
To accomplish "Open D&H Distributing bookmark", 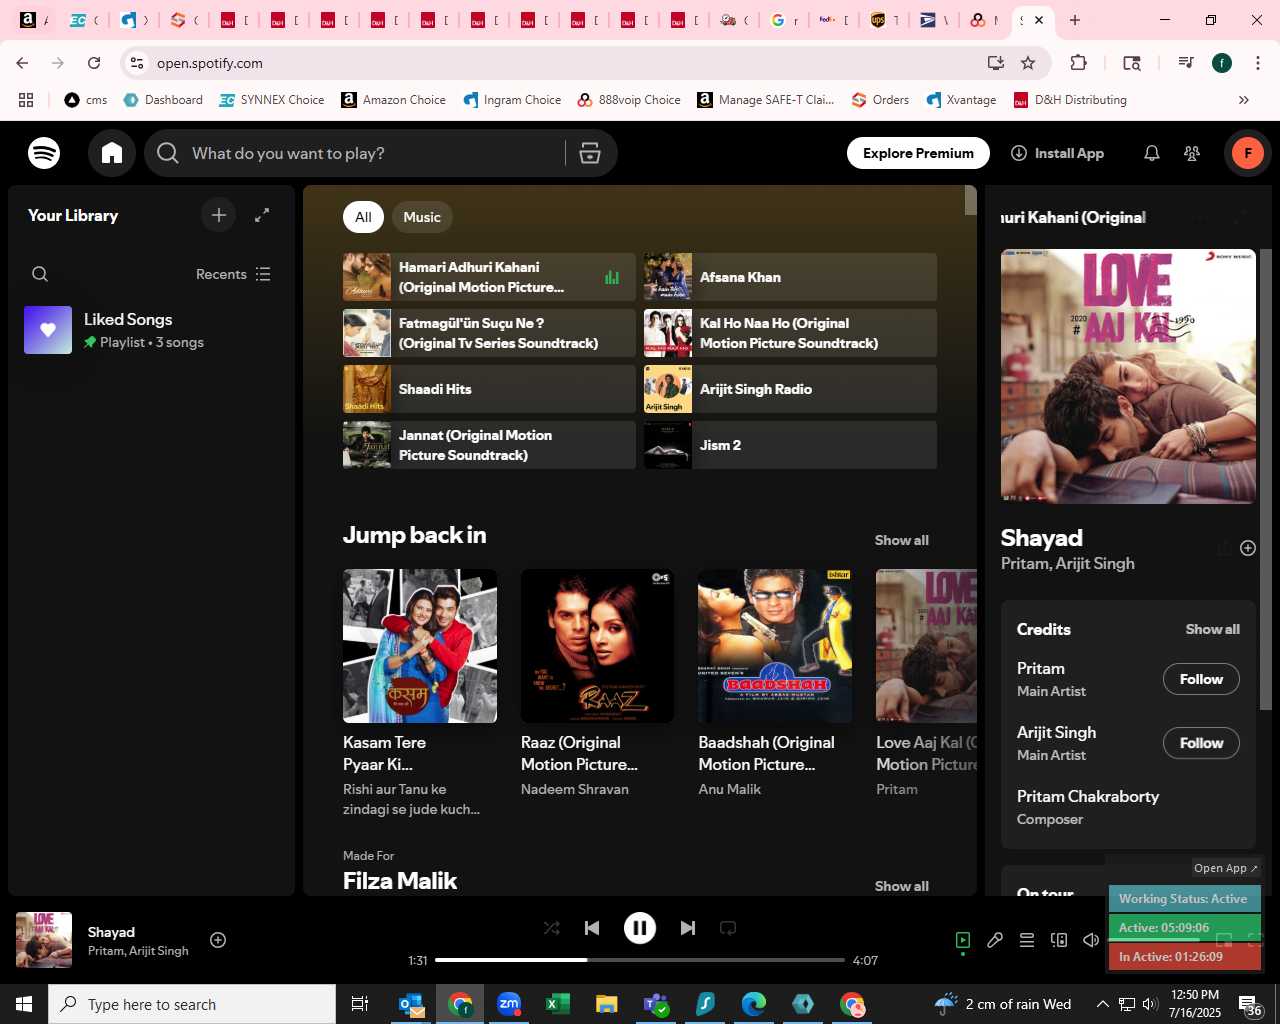I will pos(1070,100).
